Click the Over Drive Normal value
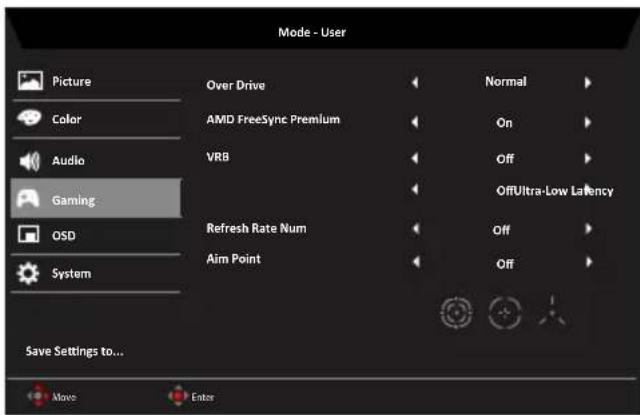640x415 pixels. pos(506,82)
